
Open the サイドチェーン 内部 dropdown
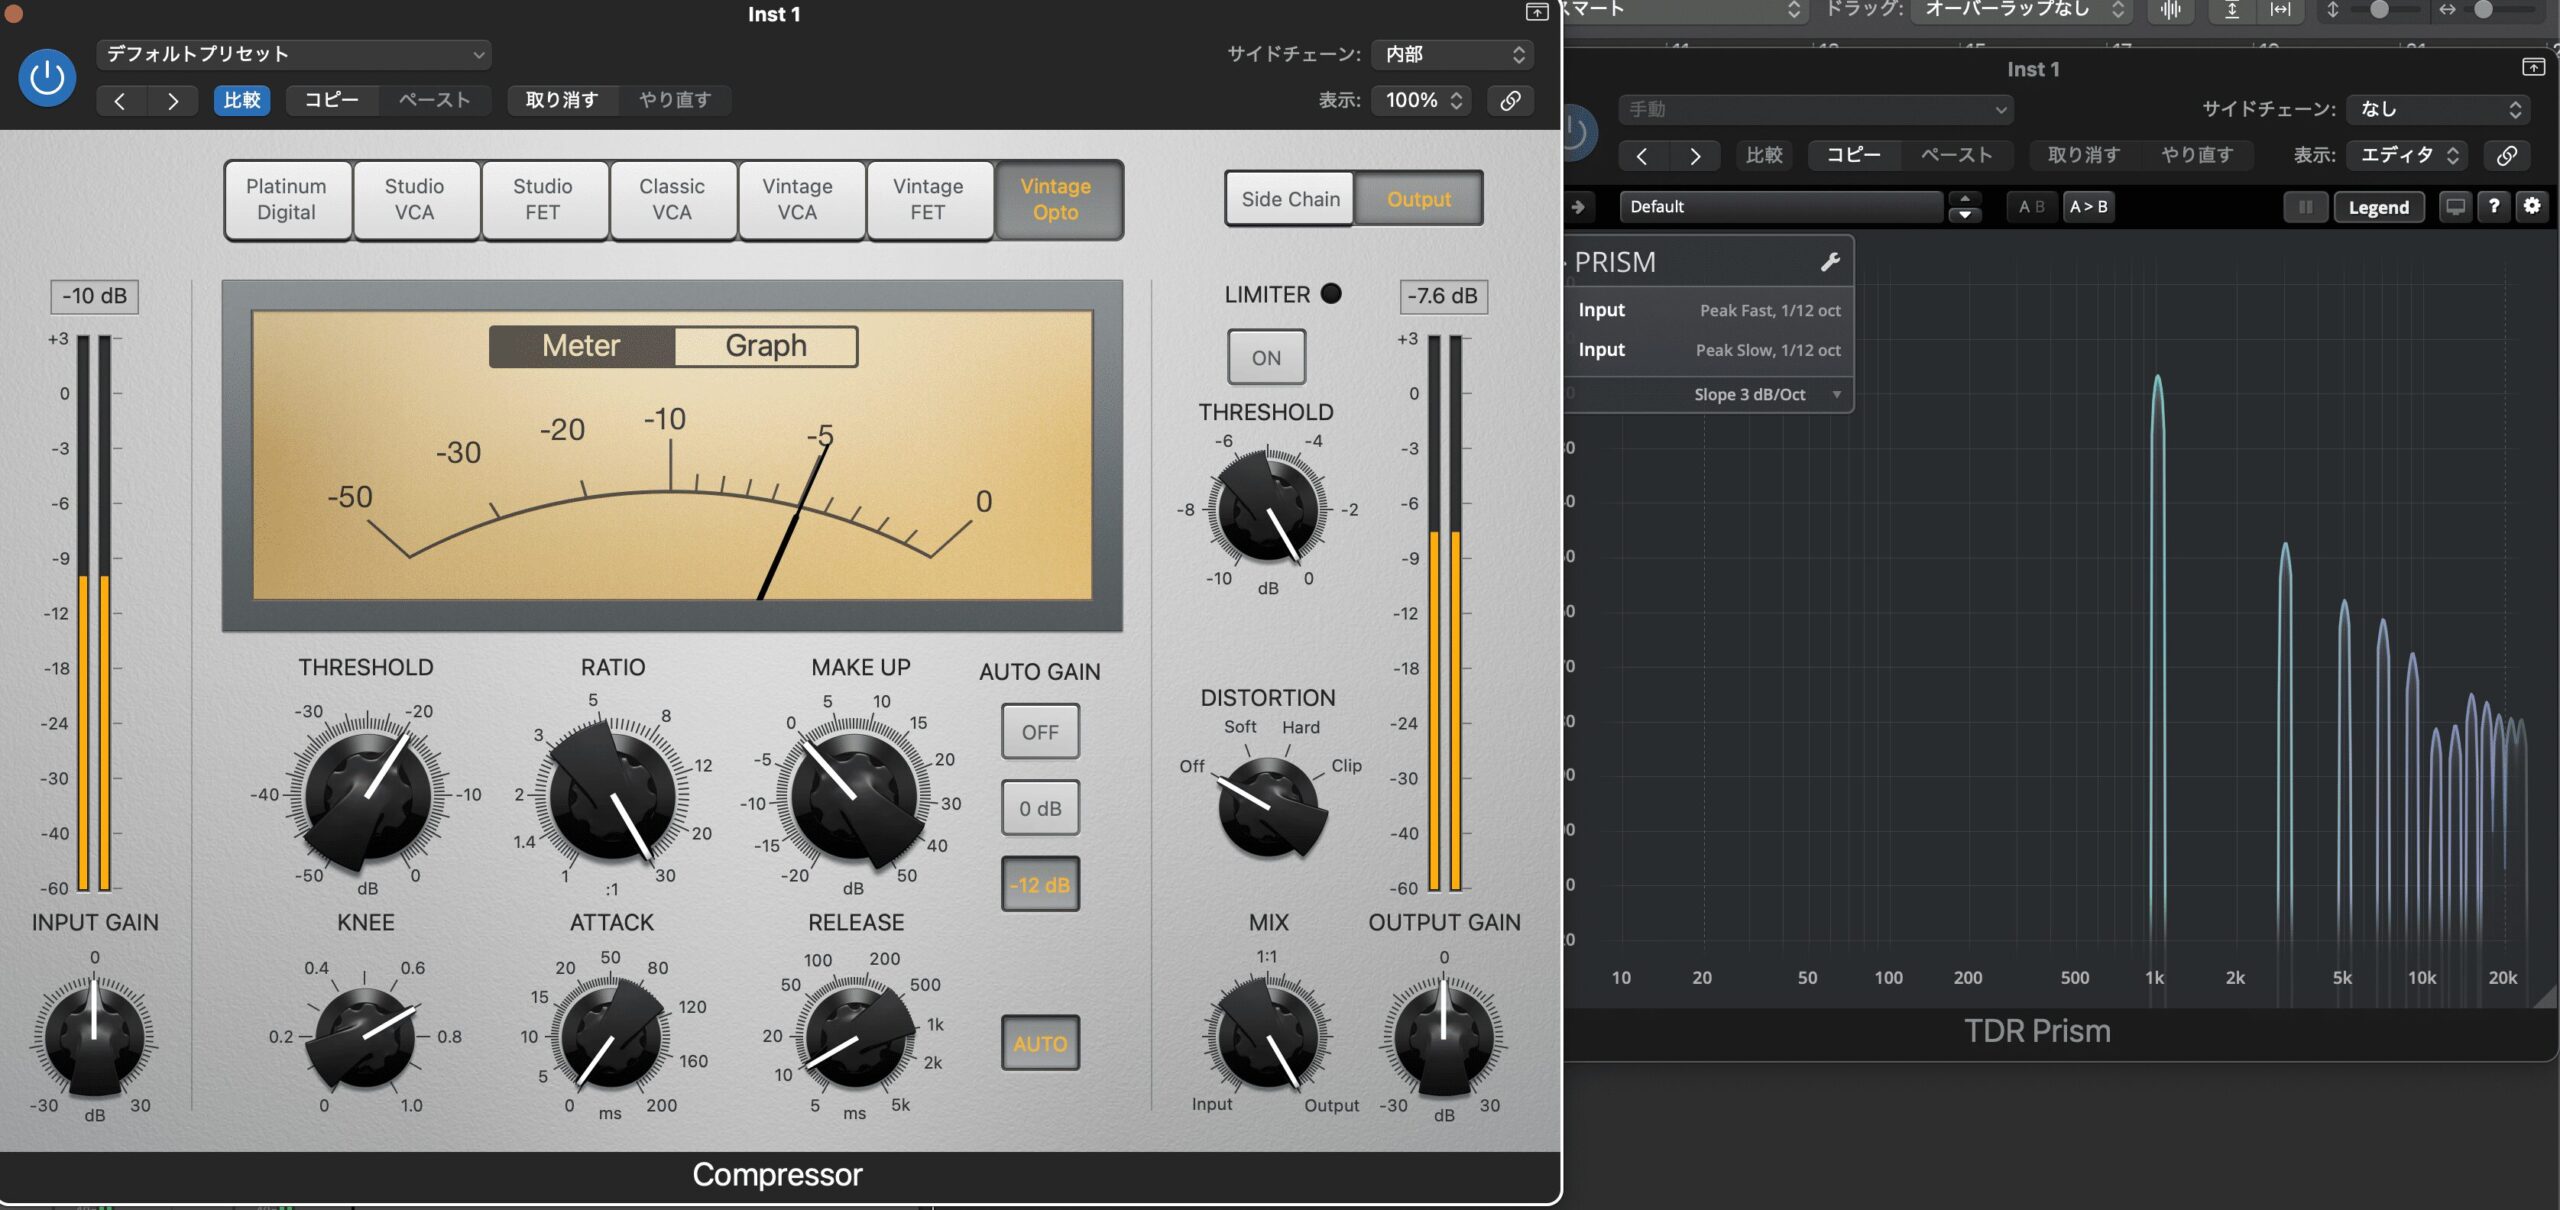(1453, 54)
